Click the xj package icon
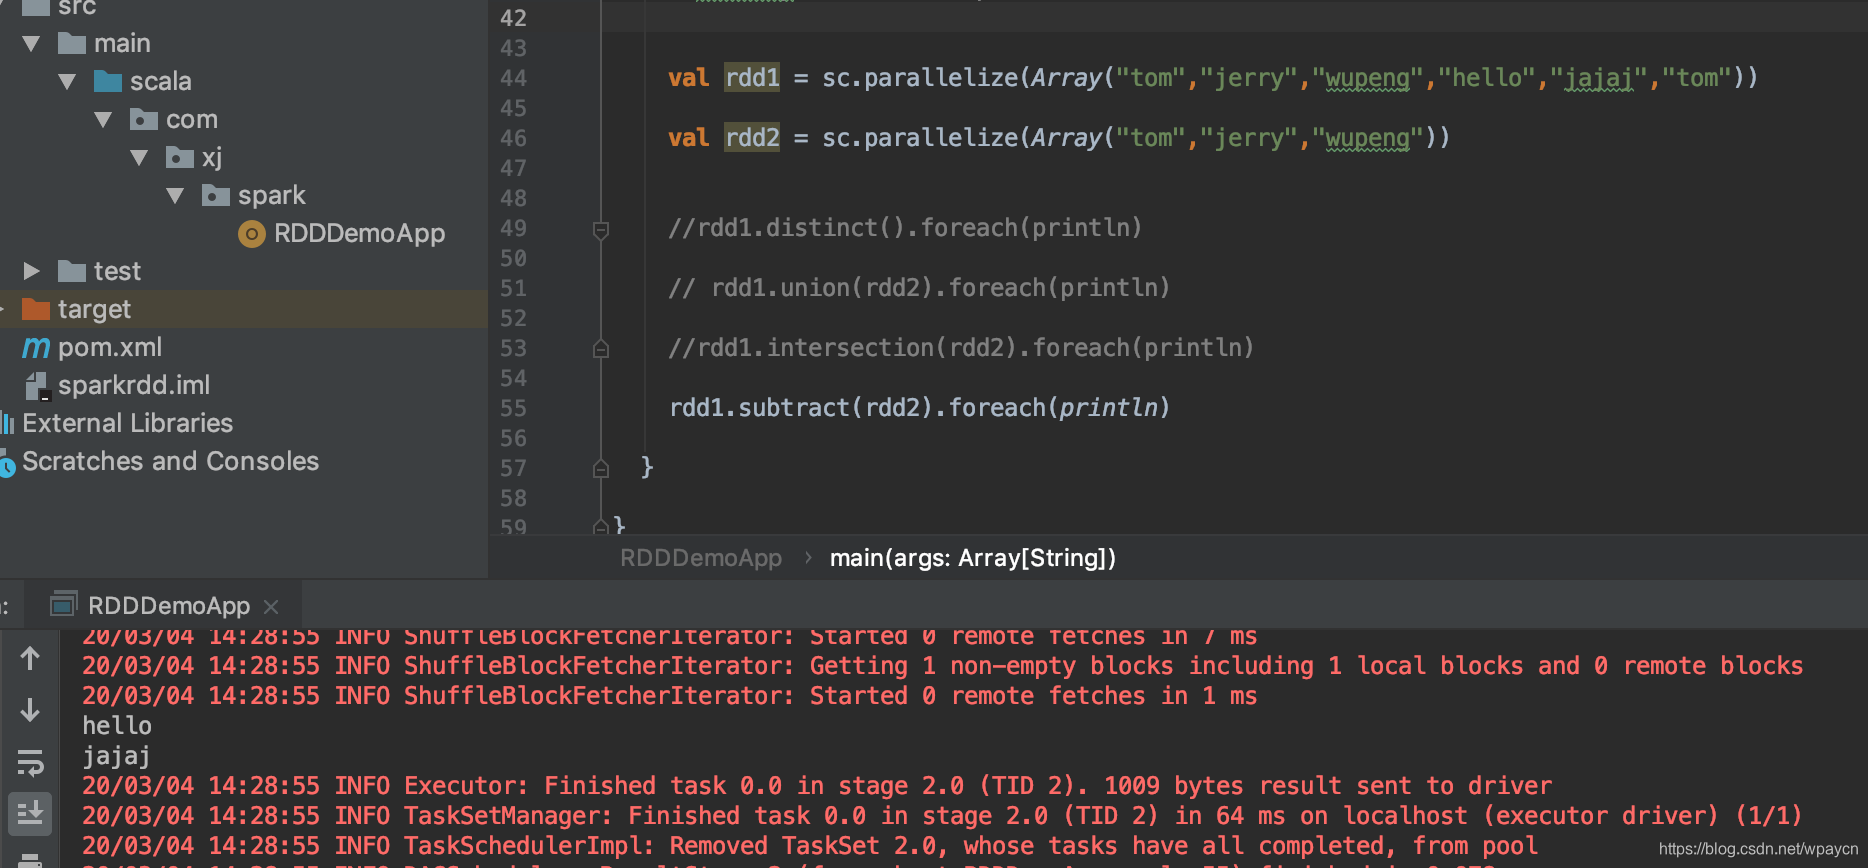The height and width of the screenshot is (868, 1868). click(x=180, y=157)
